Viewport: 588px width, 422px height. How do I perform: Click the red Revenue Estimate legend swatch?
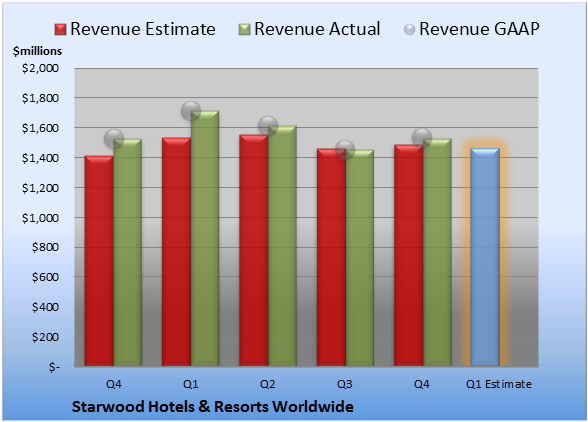pos(60,30)
